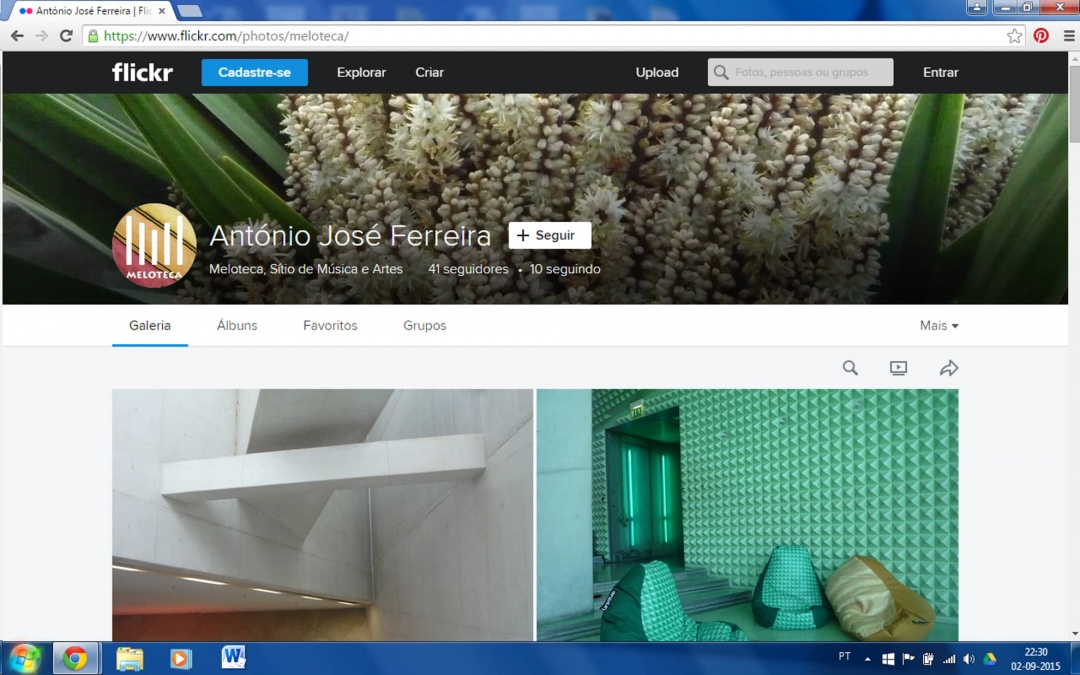Start the slideshow icon
This screenshot has height=675, width=1080.
pyautogui.click(x=898, y=368)
